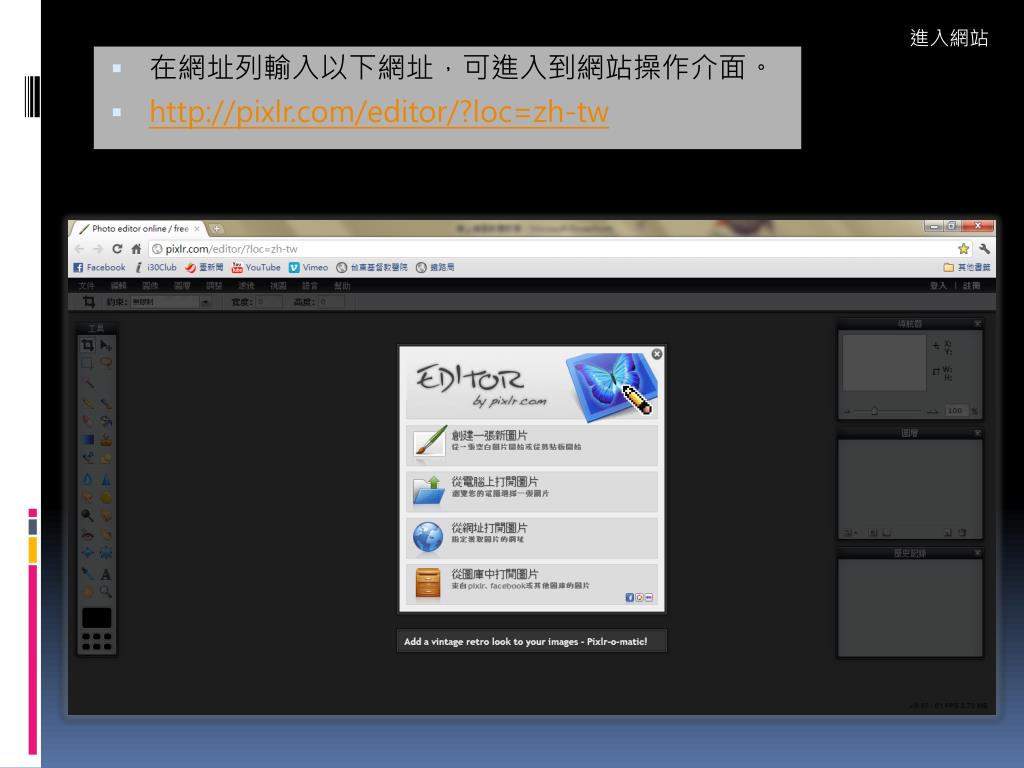Select the Drawing shape tool

pyautogui.click(x=106, y=458)
